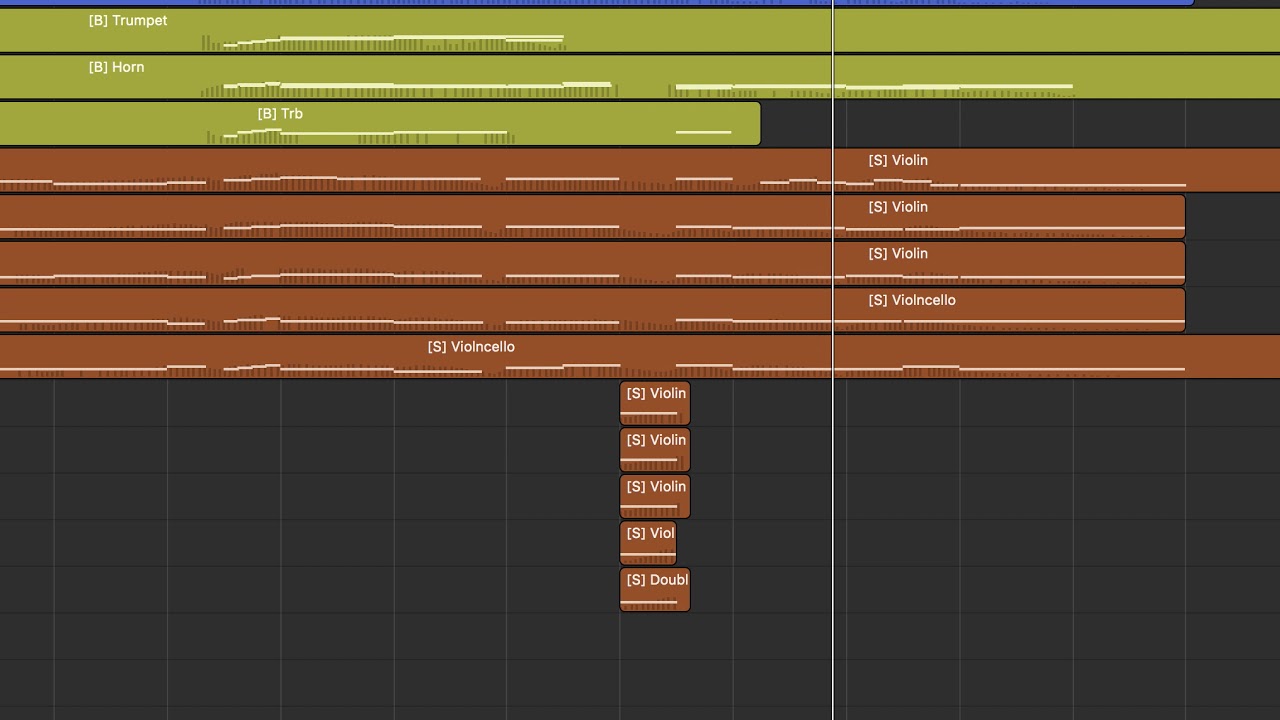Select the uppermost short [S] Violin clip
This screenshot has width=1280, height=720.
(x=655, y=403)
